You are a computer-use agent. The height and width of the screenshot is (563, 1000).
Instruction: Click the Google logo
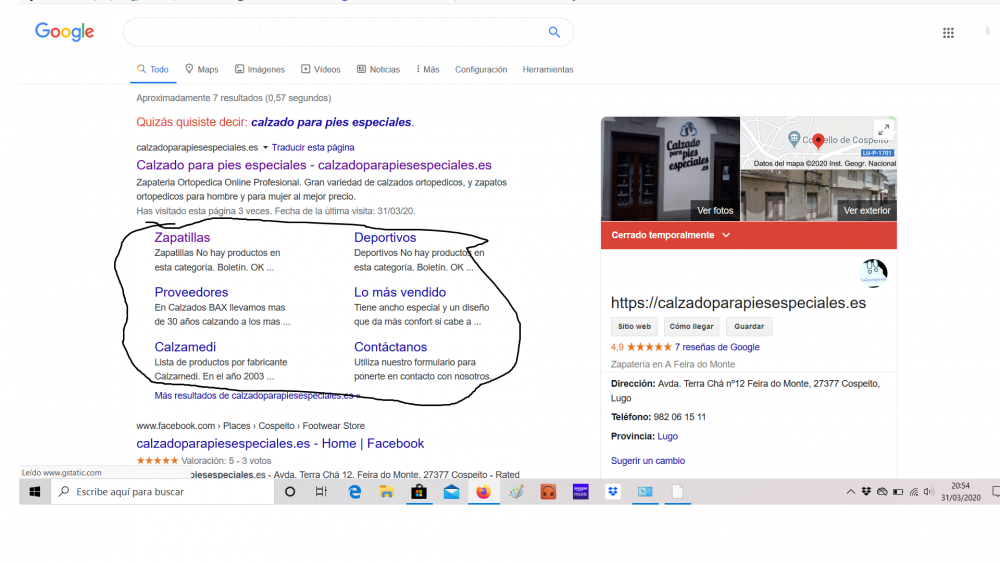tap(64, 31)
